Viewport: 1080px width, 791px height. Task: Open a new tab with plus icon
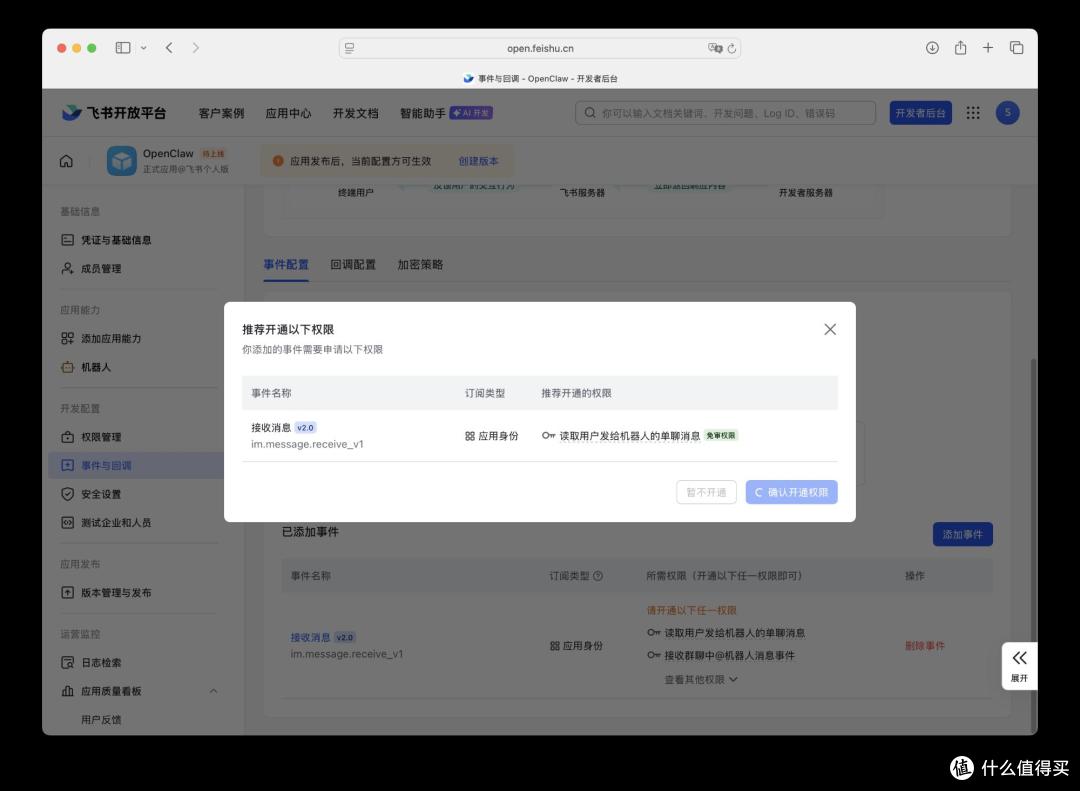click(x=988, y=48)
